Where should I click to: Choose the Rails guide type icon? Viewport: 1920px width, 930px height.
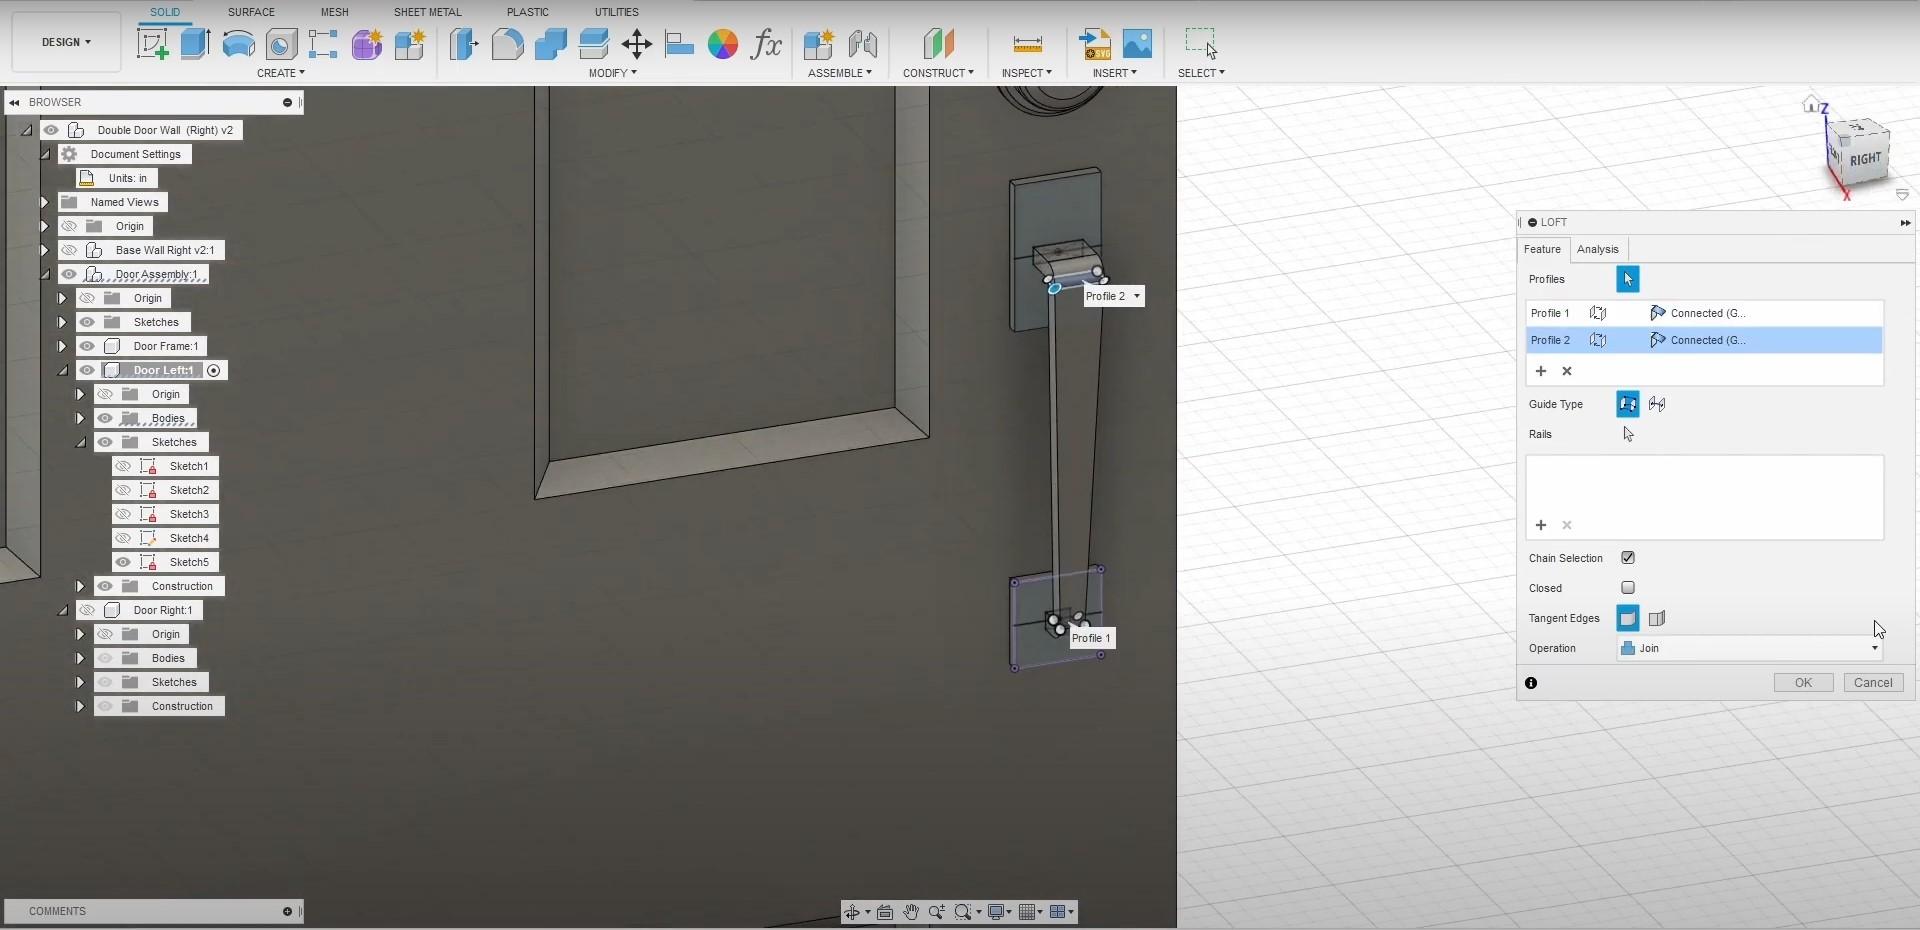pos(1627,404)
